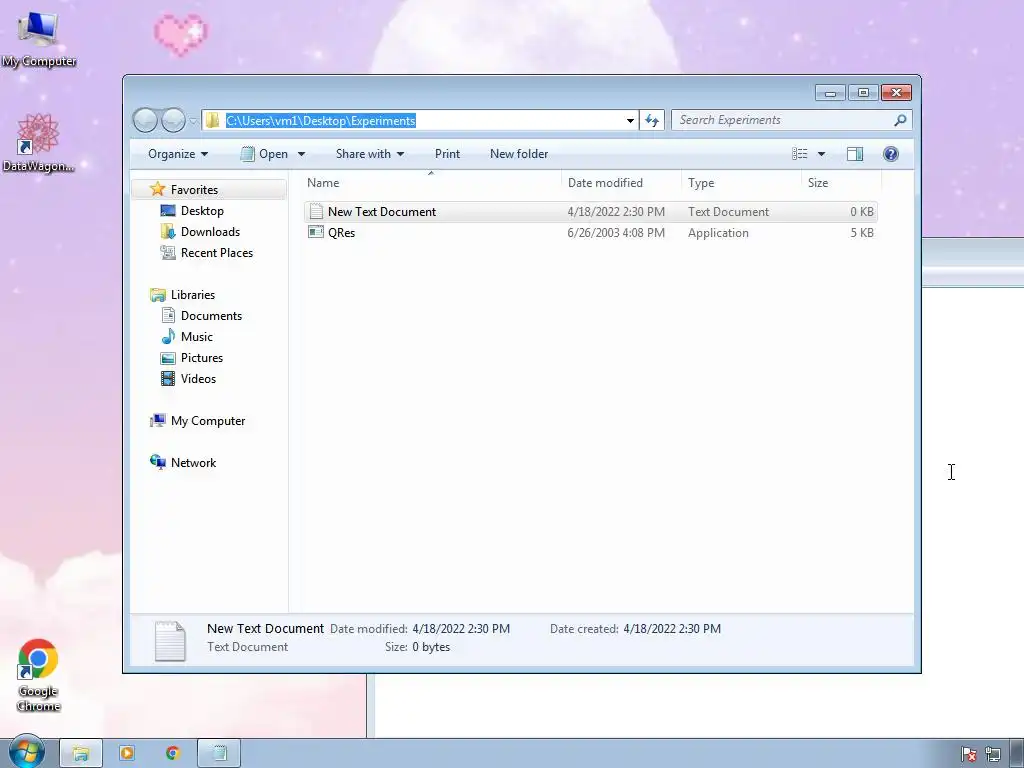Expand the address bar history dropdown
Viewport: 1024px width, 768px height.
pos(630,120)
